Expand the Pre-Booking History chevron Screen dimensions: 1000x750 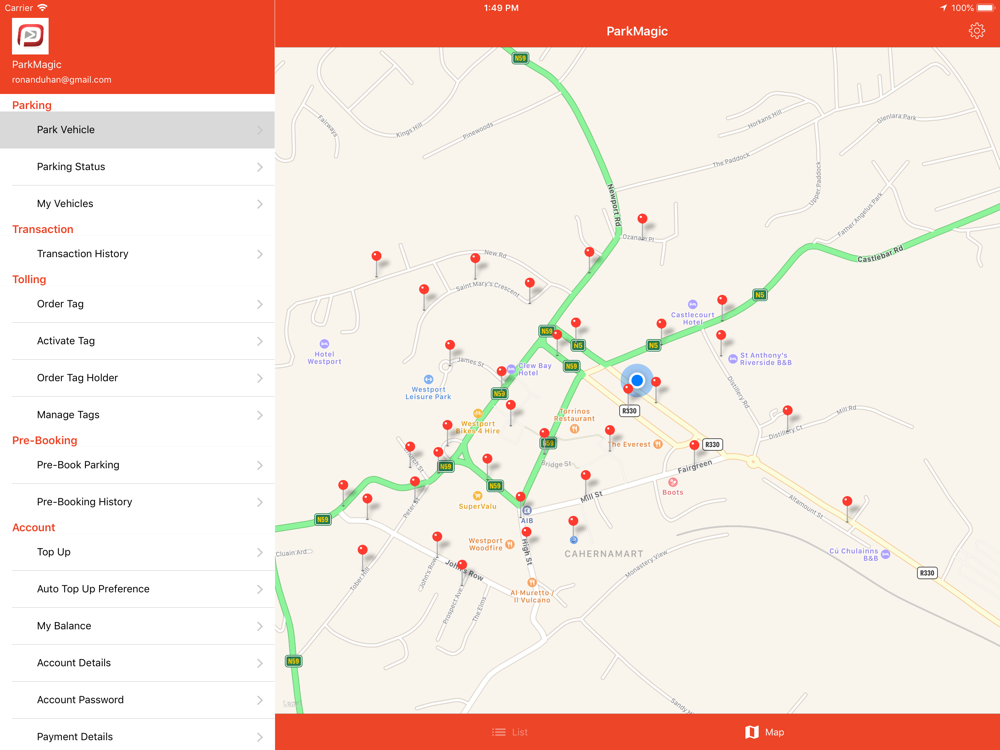260,502
